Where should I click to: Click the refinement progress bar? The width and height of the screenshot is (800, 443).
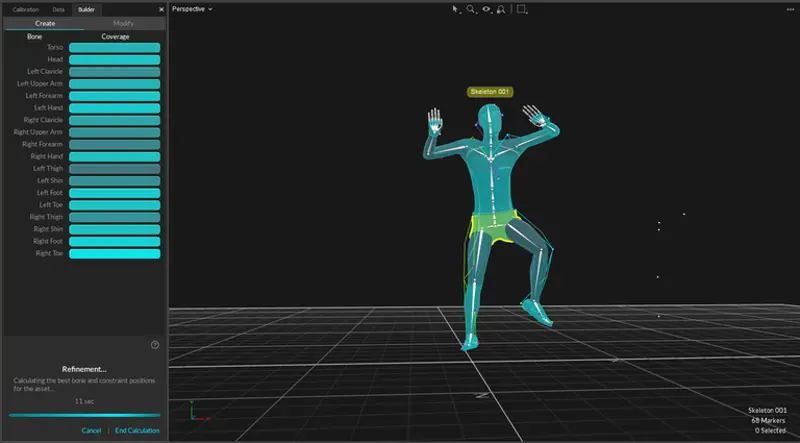point(84,415)
